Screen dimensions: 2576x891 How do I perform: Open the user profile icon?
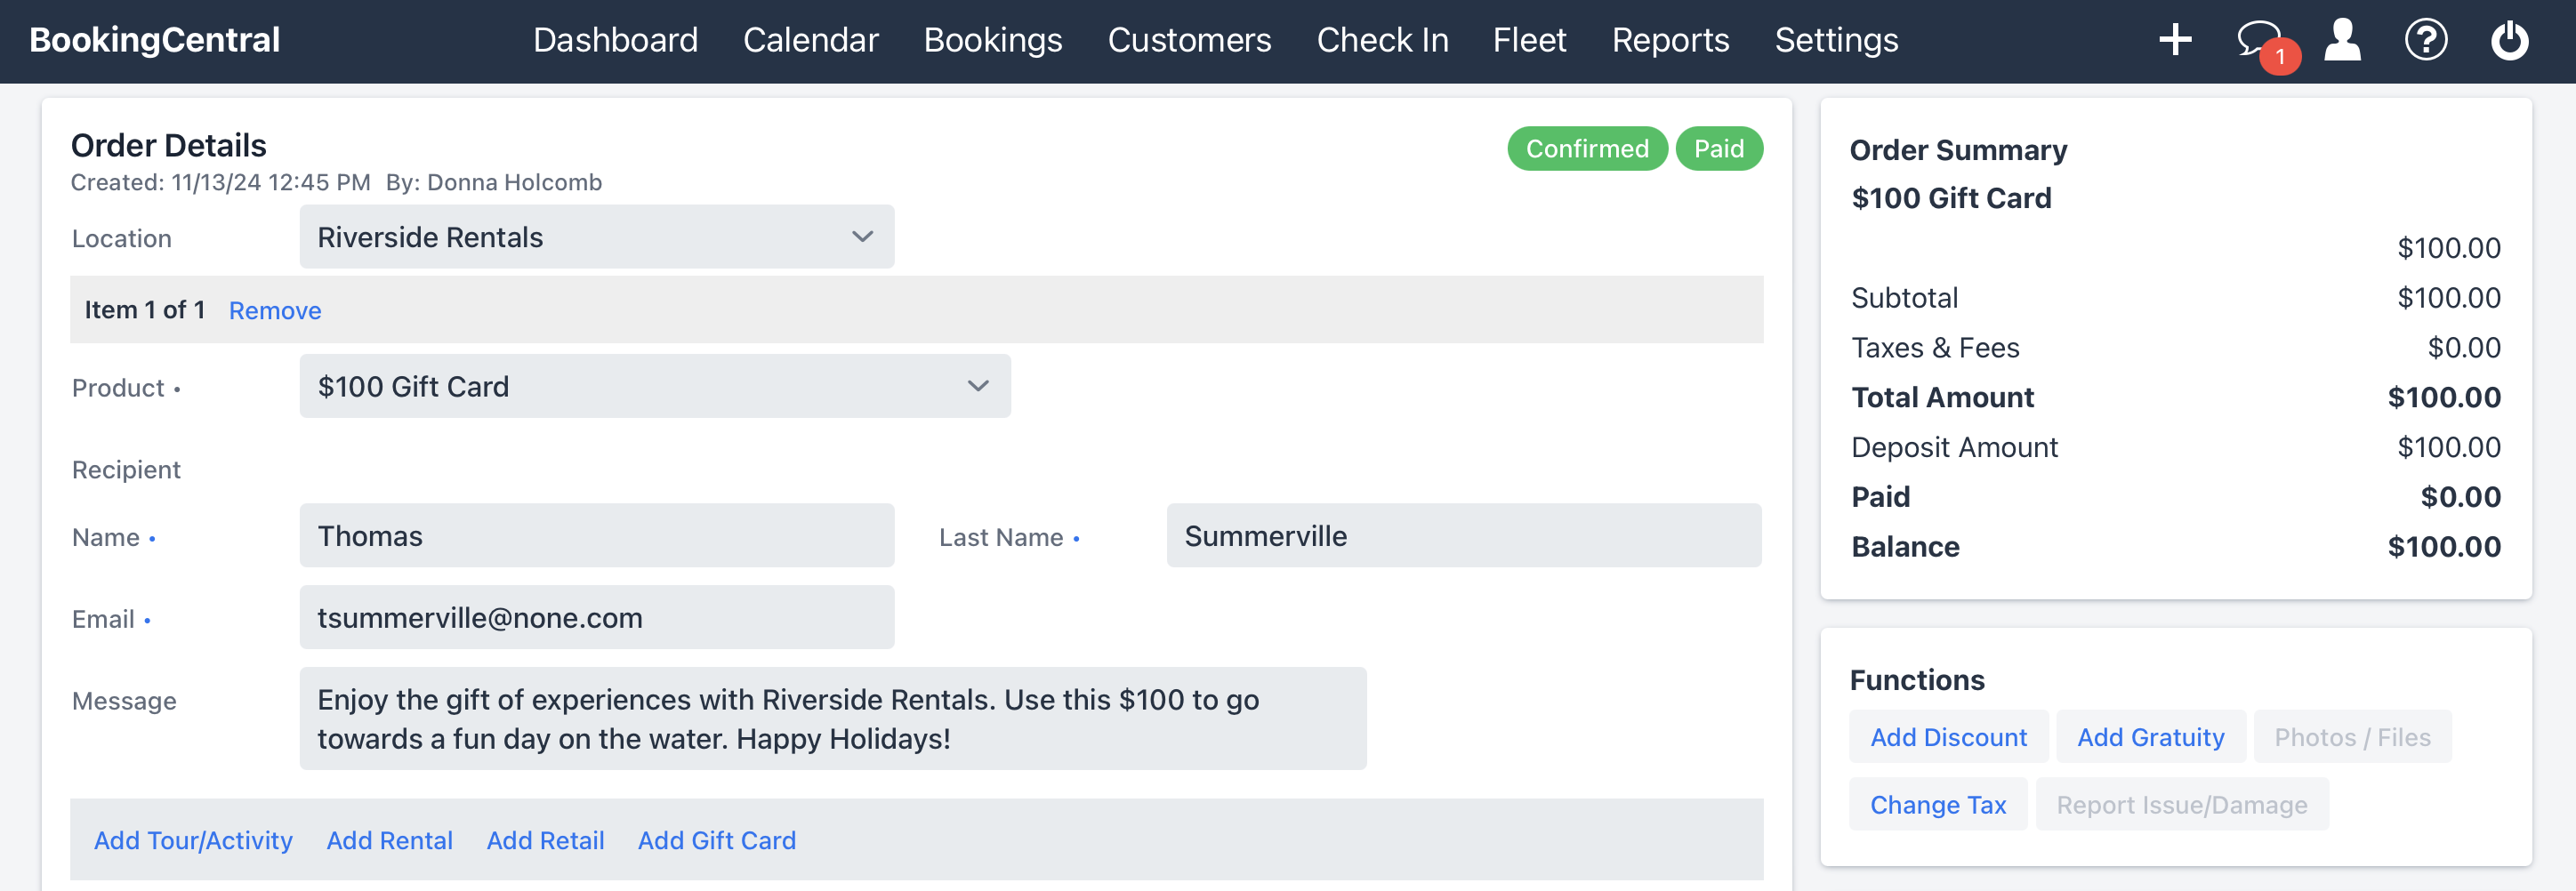(2342, 40)
